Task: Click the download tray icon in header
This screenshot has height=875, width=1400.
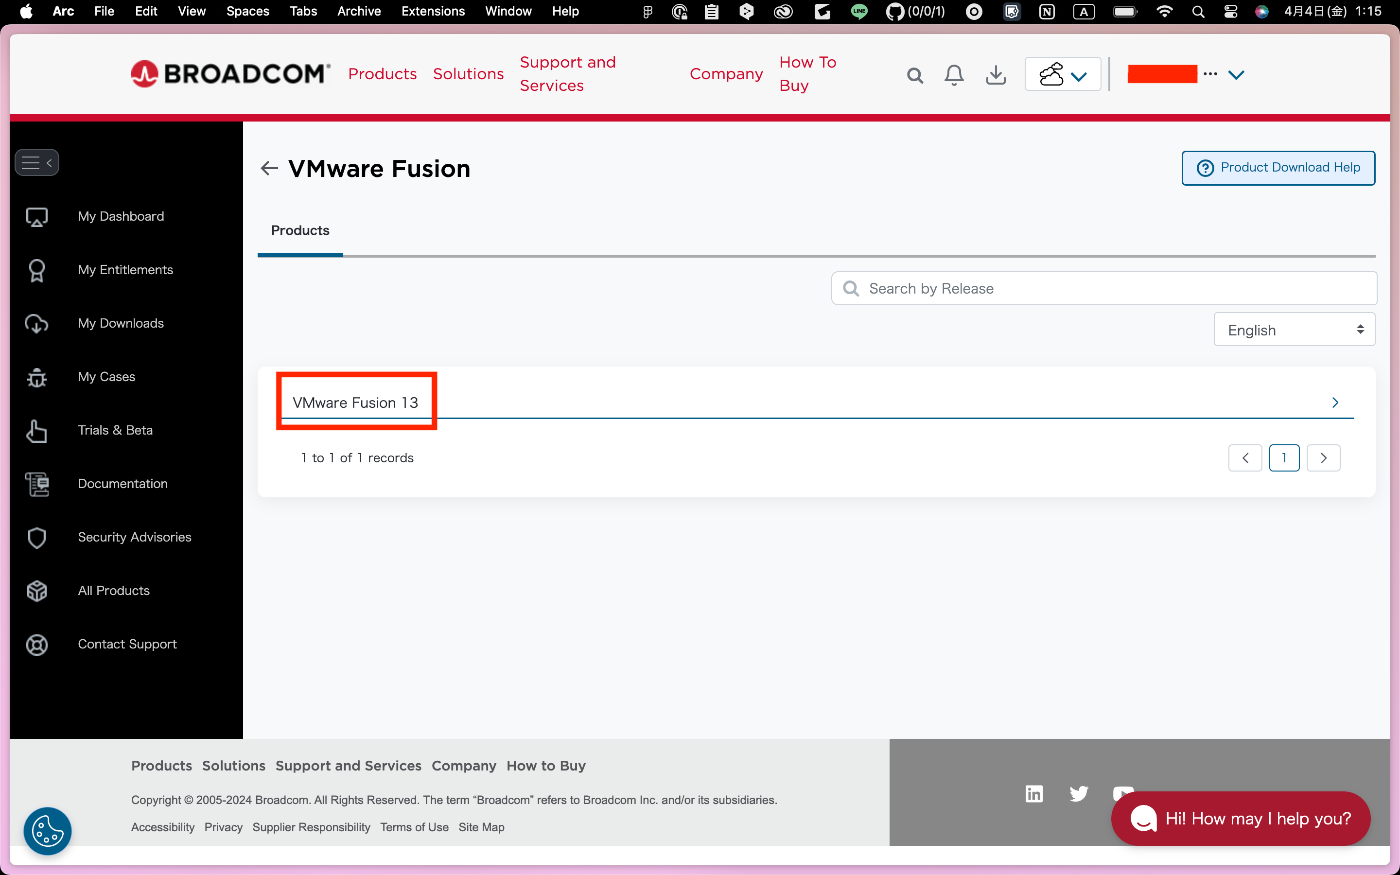Action: (x=996, y=75)
